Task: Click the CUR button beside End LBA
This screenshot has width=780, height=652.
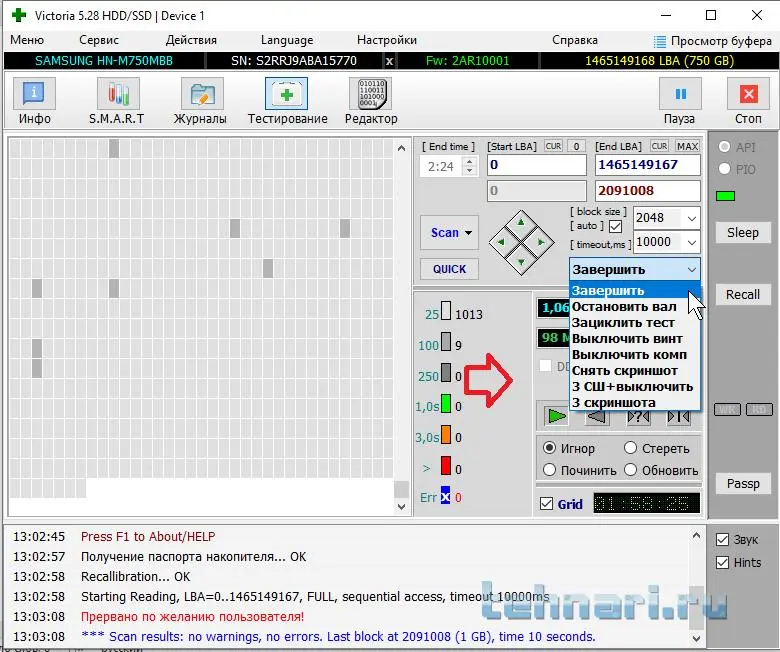Action: tap(660, 146)
